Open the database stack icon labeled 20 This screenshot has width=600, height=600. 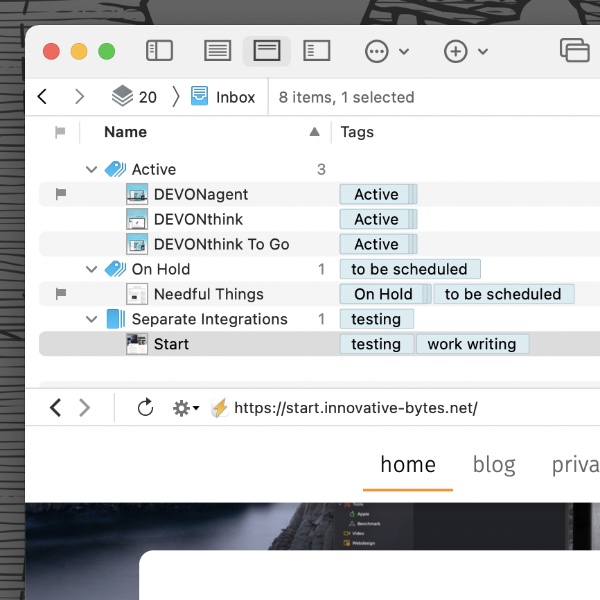[x=122, y=96]
